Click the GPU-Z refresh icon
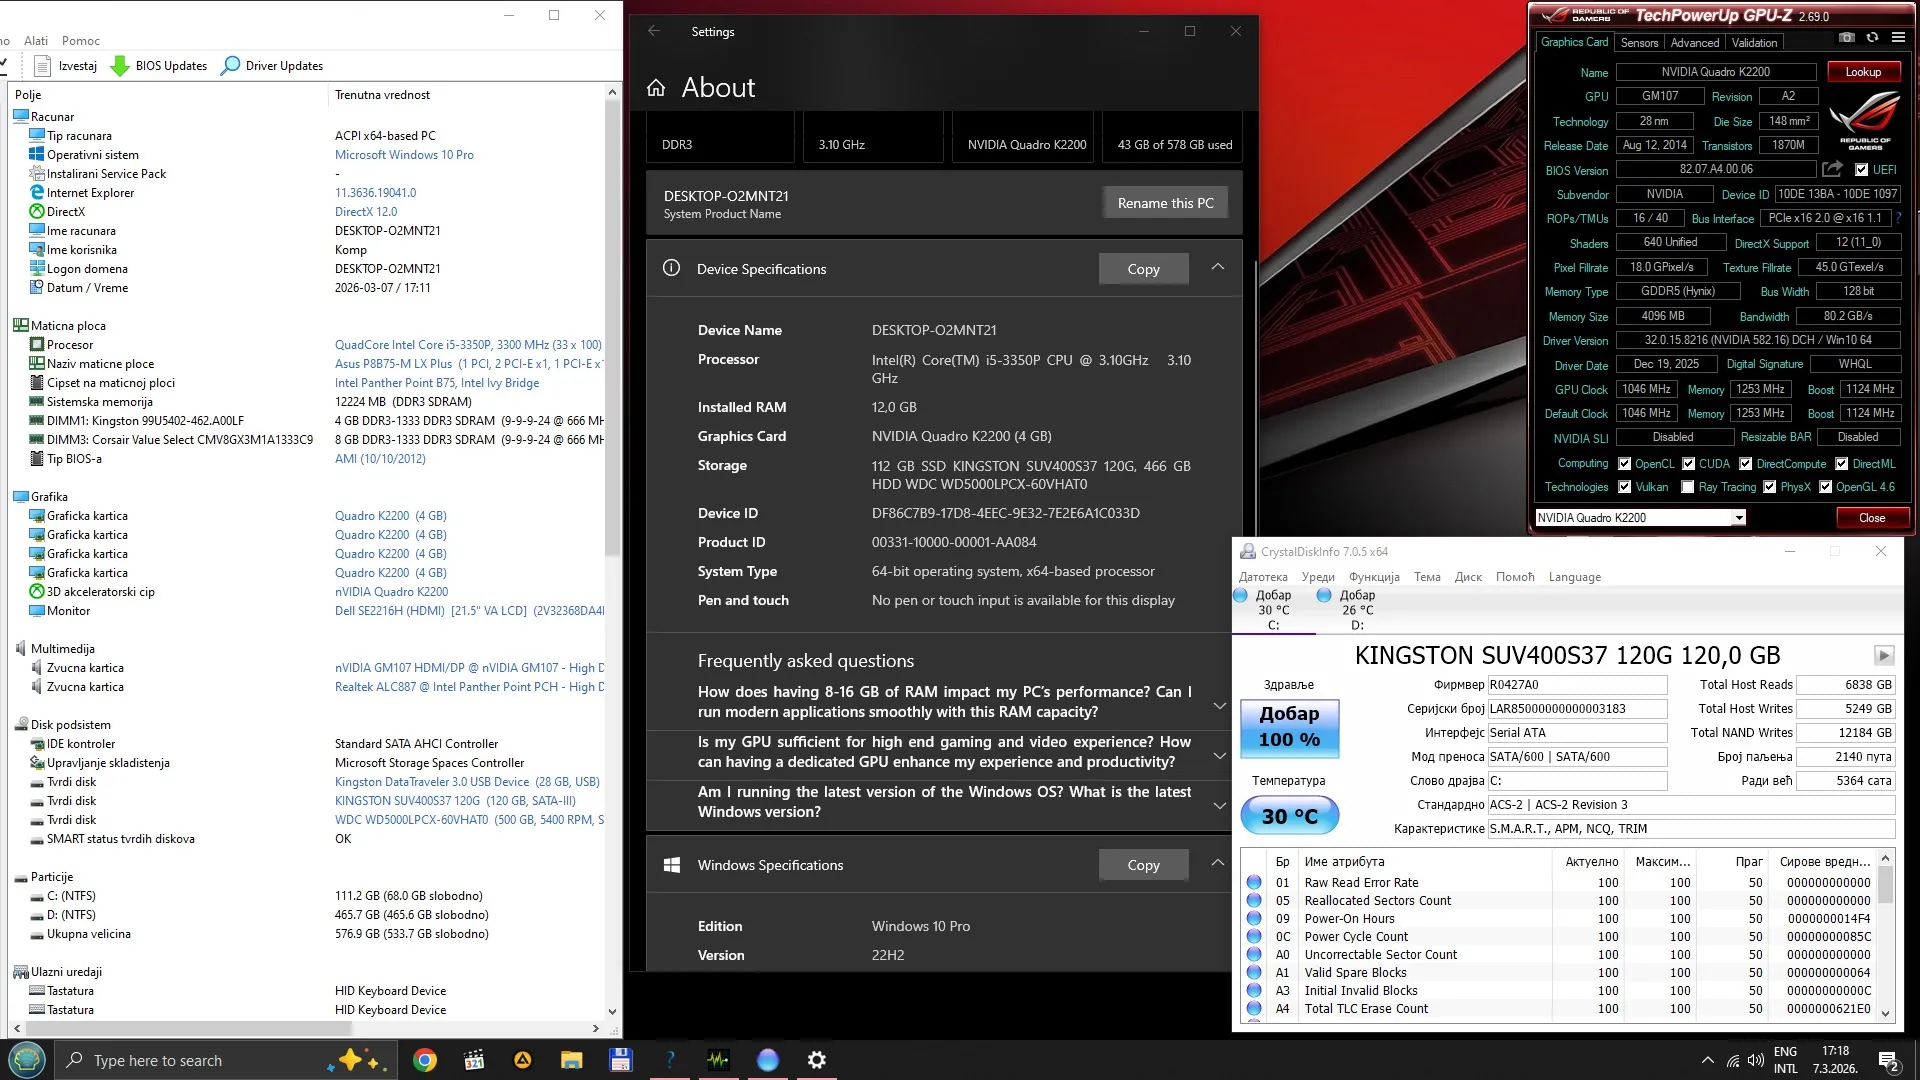This screenshot has height=1080, width=1920. point(1872,38)
